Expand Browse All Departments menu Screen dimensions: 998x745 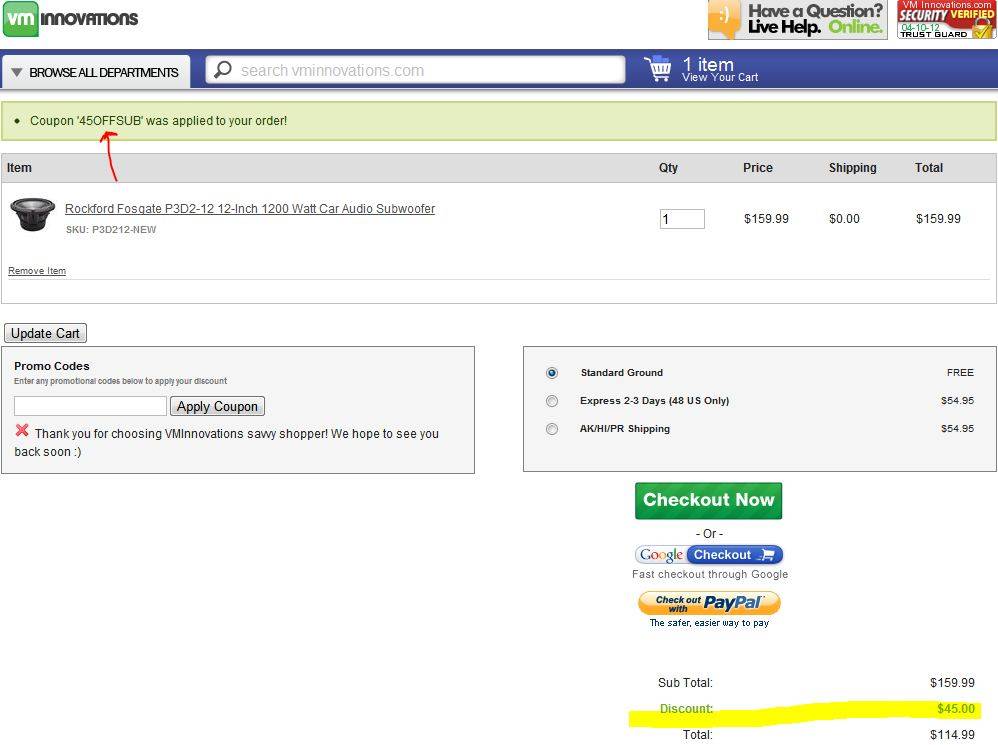[x=95, y=73]
